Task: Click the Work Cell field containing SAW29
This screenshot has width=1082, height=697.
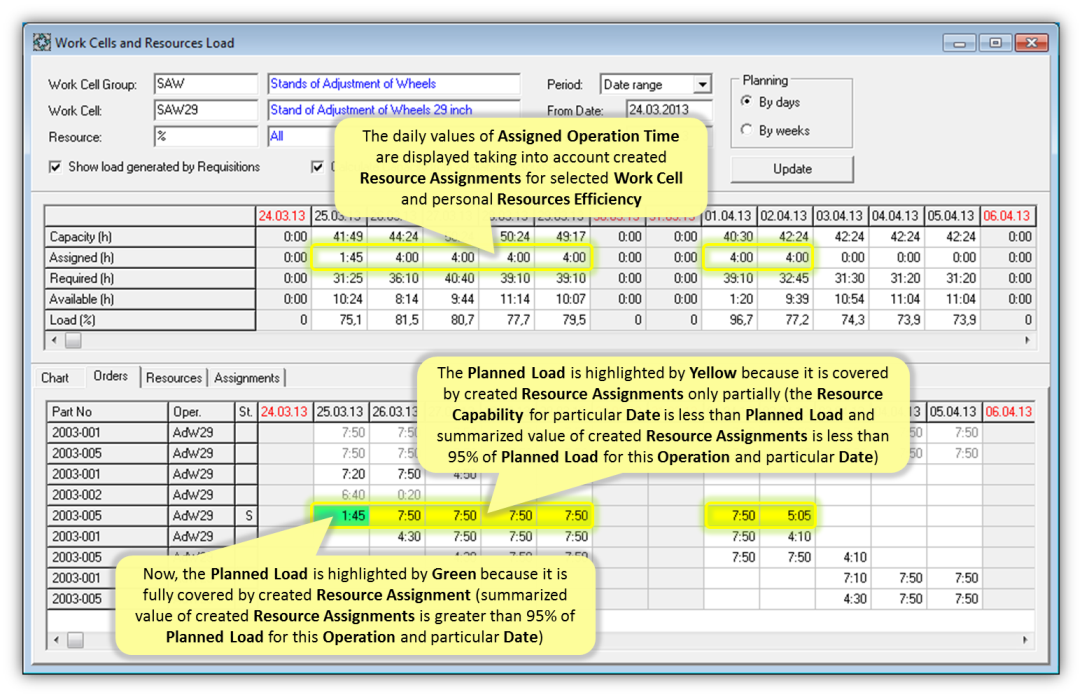Action: pyautogui.click(x=206, y=110)
